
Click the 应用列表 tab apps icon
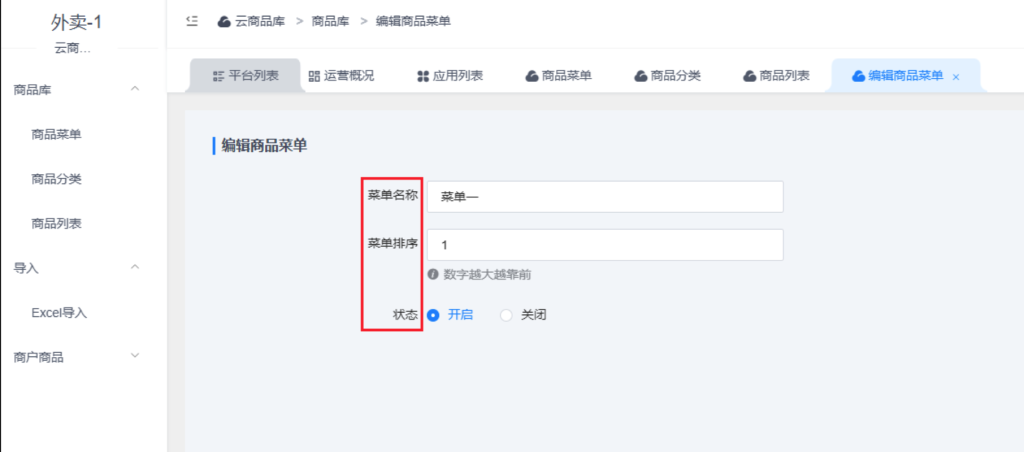[x=423, y=76]
